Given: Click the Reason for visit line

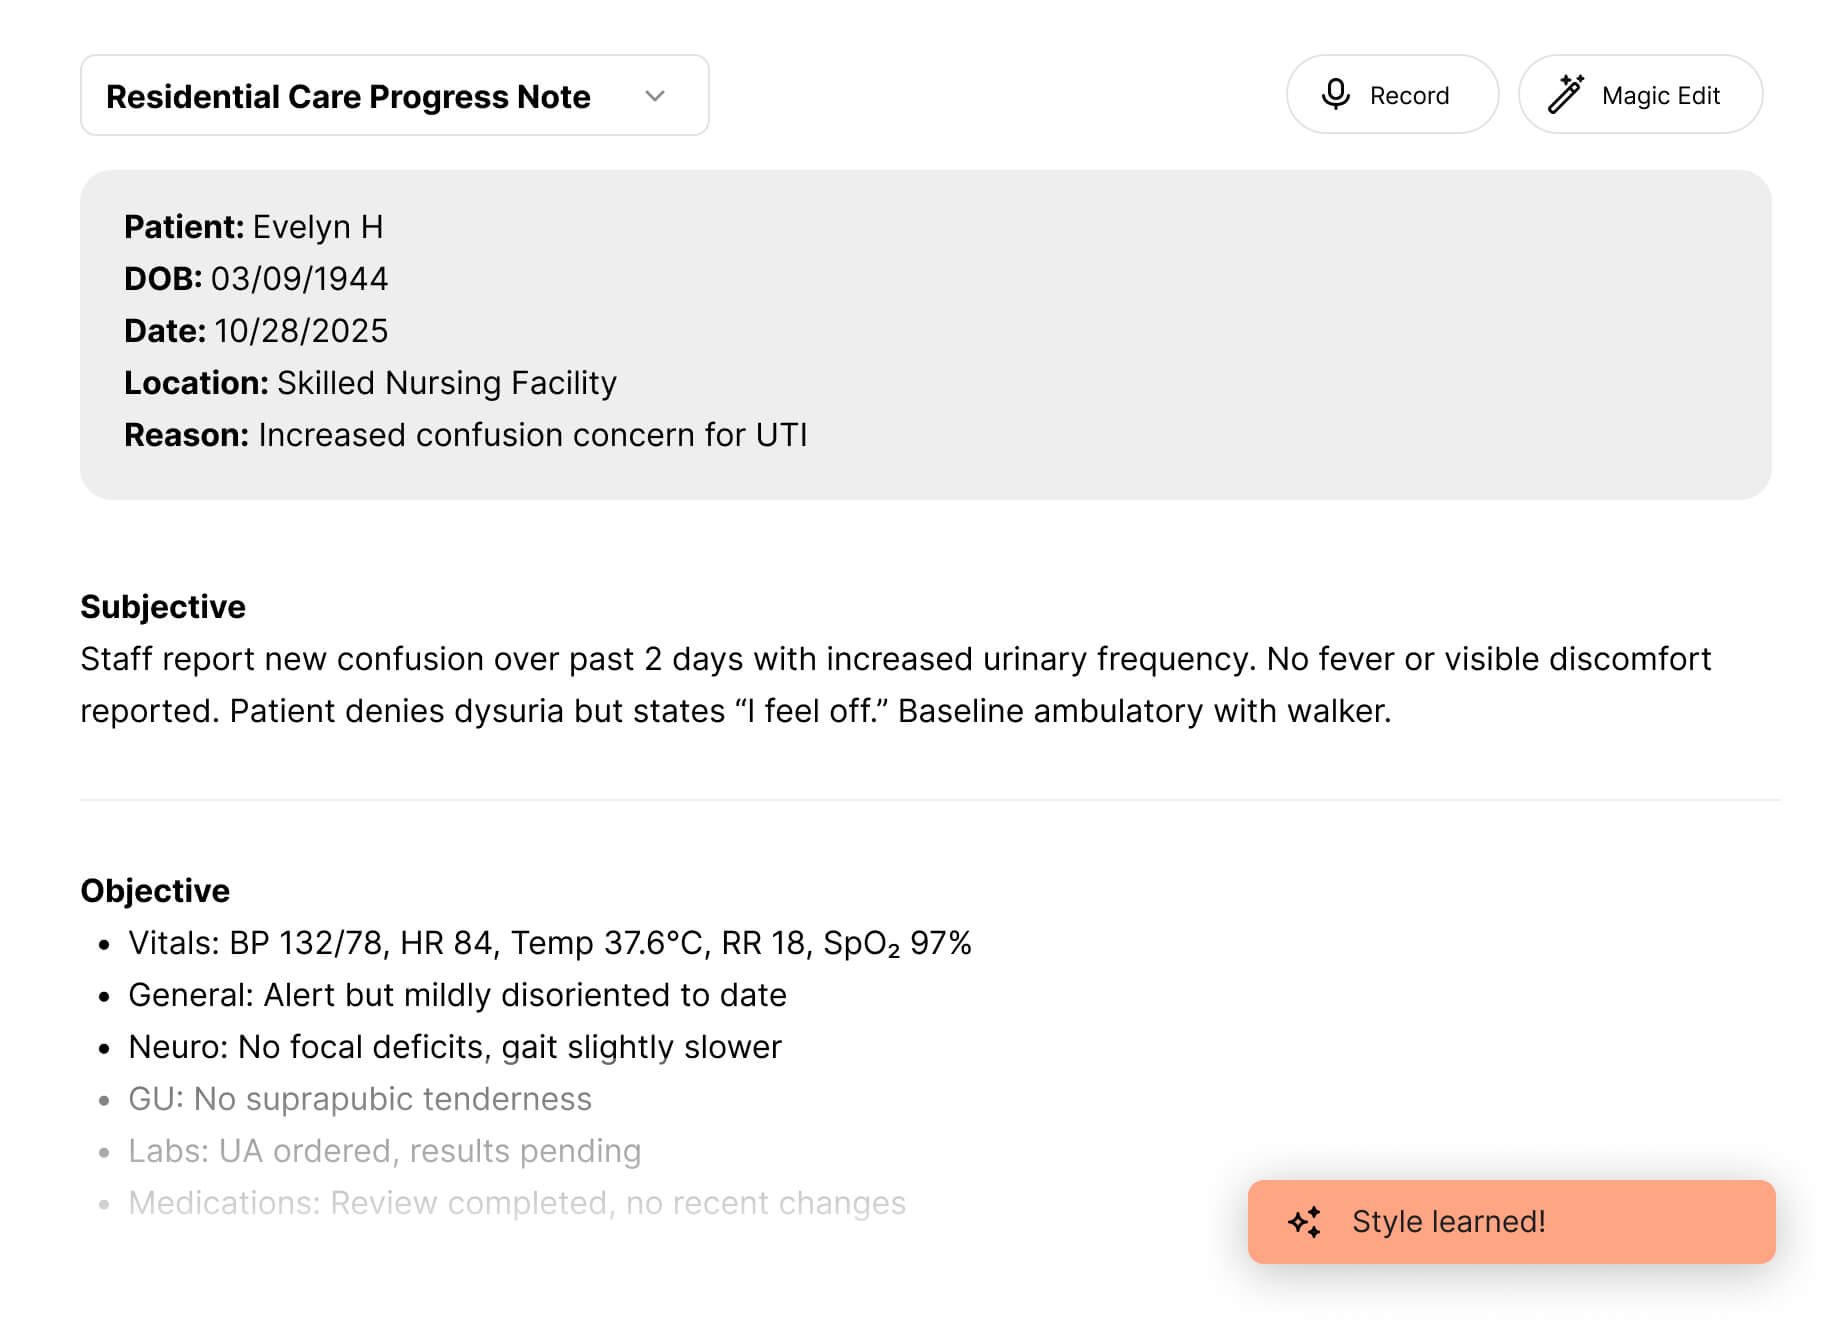Looking at the screenshot, I should 532,435.
